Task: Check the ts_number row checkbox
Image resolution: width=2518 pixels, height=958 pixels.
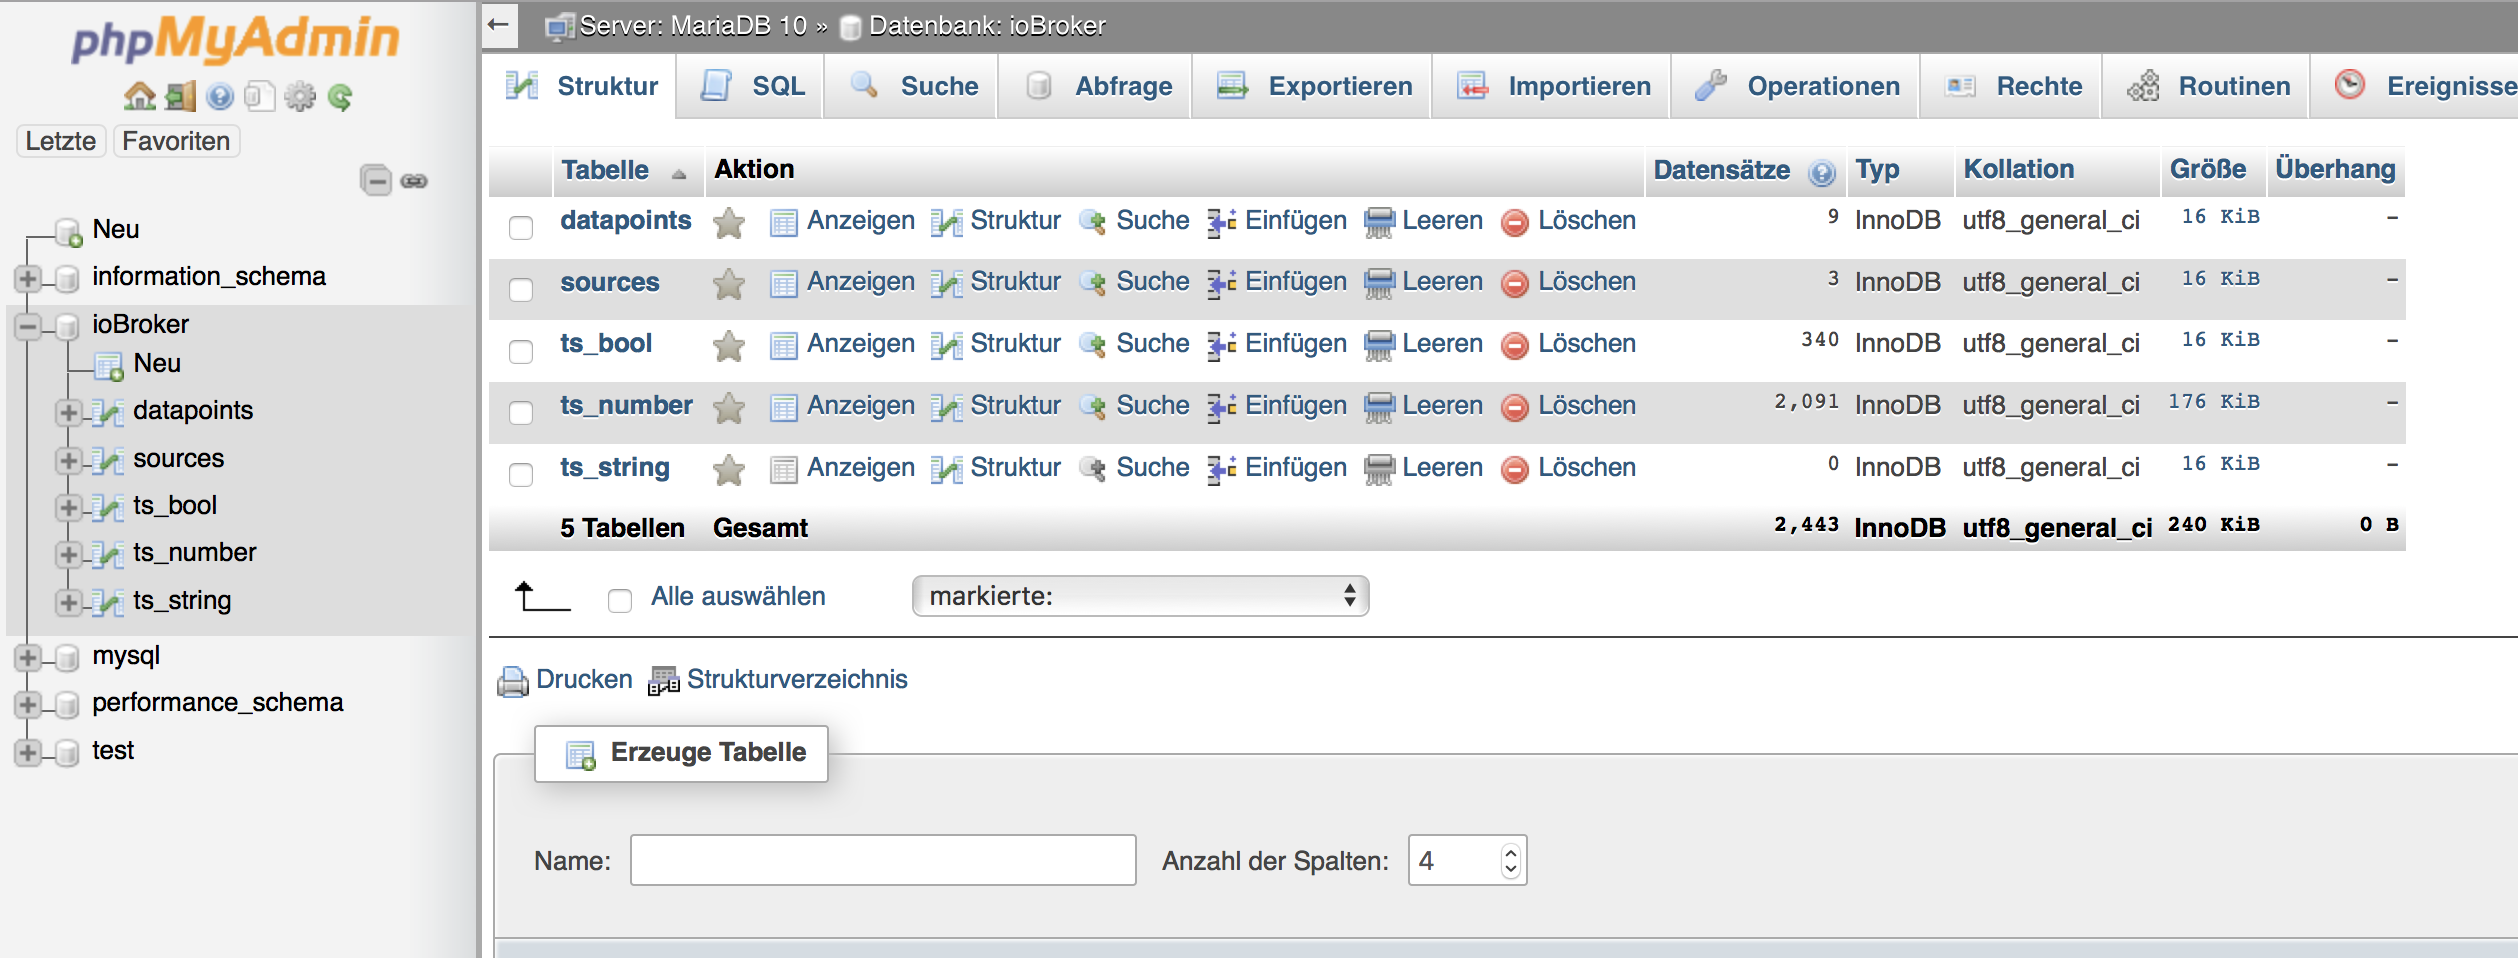Action: tap(521, 413)
